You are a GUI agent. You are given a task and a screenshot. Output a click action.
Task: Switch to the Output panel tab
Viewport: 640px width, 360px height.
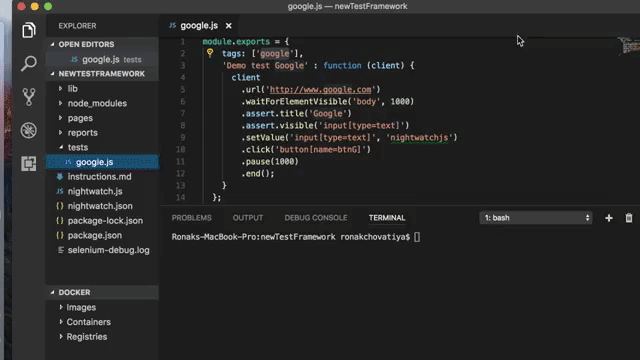point(248,218)
